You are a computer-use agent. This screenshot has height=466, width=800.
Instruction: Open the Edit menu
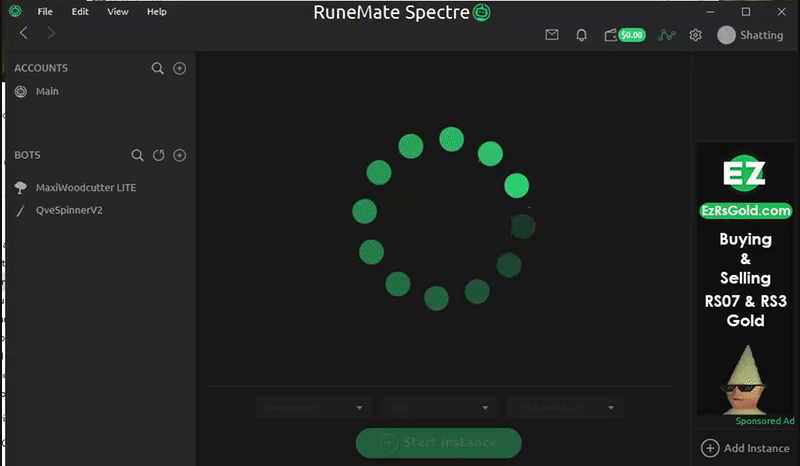click(x=80, y=11)
